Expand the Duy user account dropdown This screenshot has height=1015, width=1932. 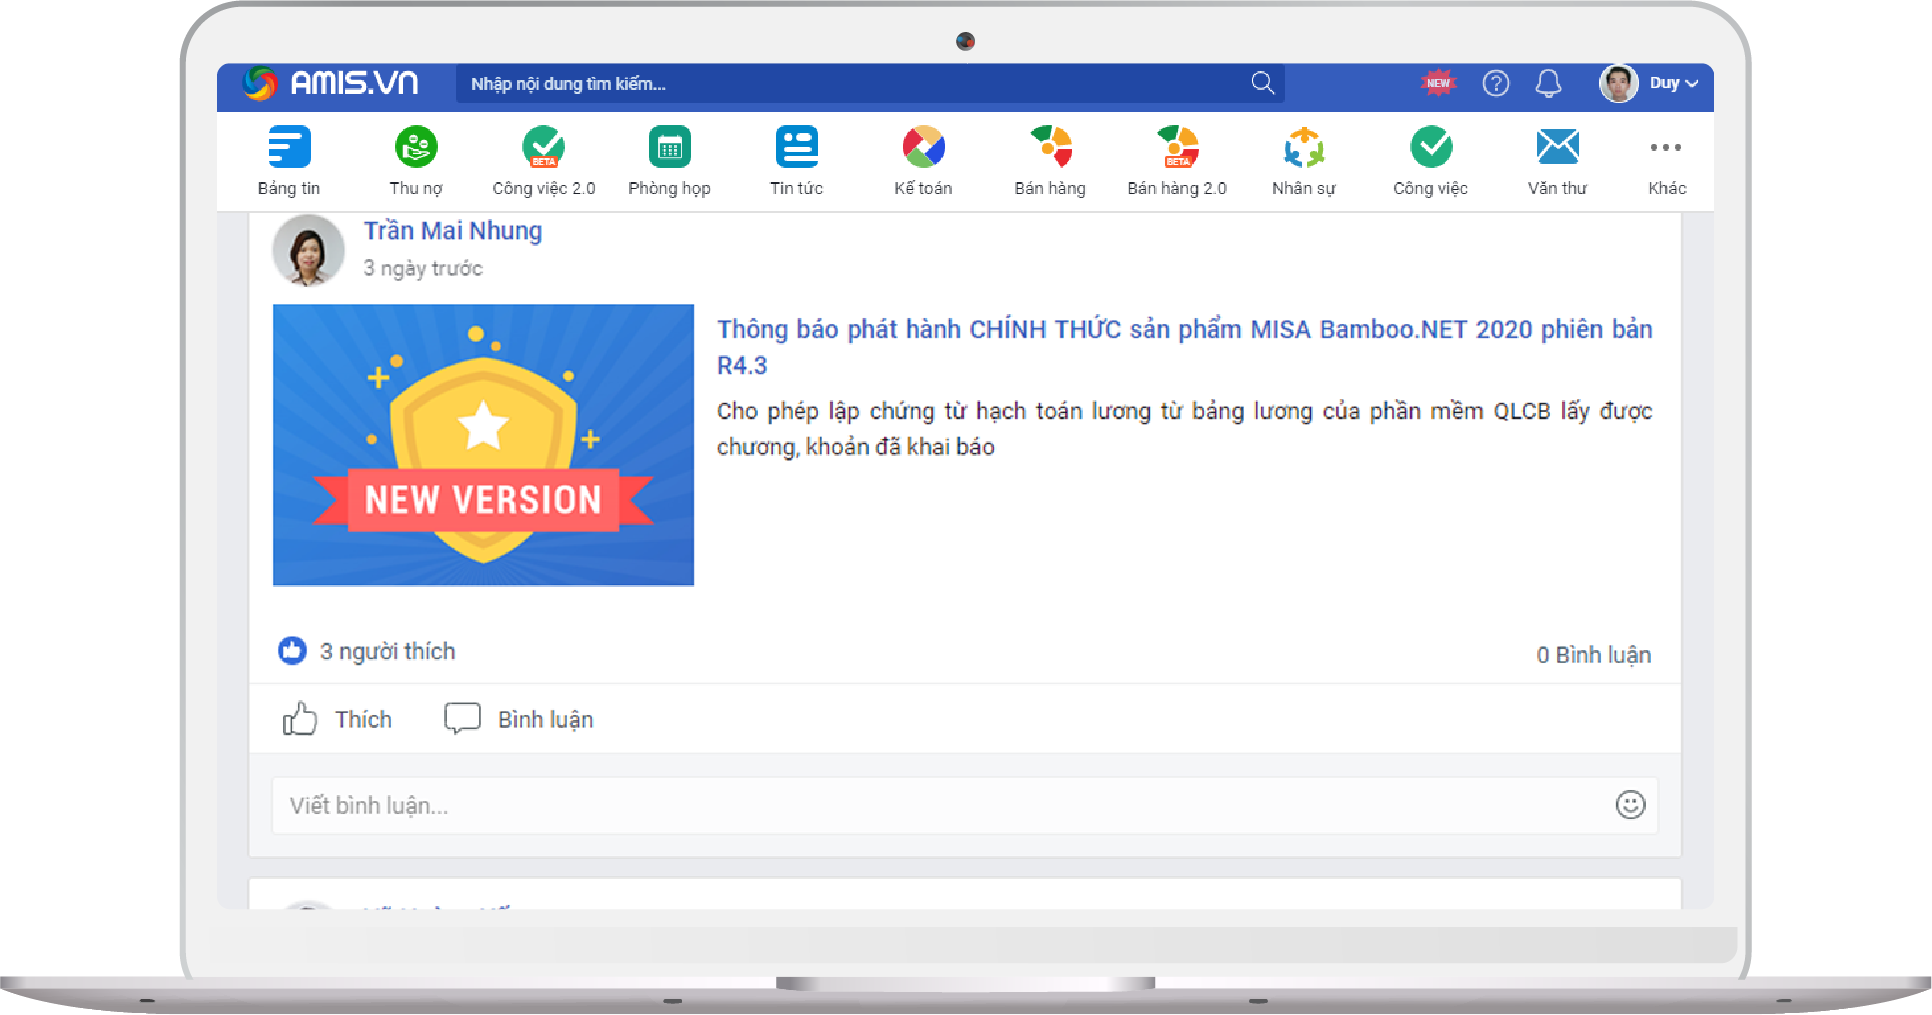(1672, 83)
